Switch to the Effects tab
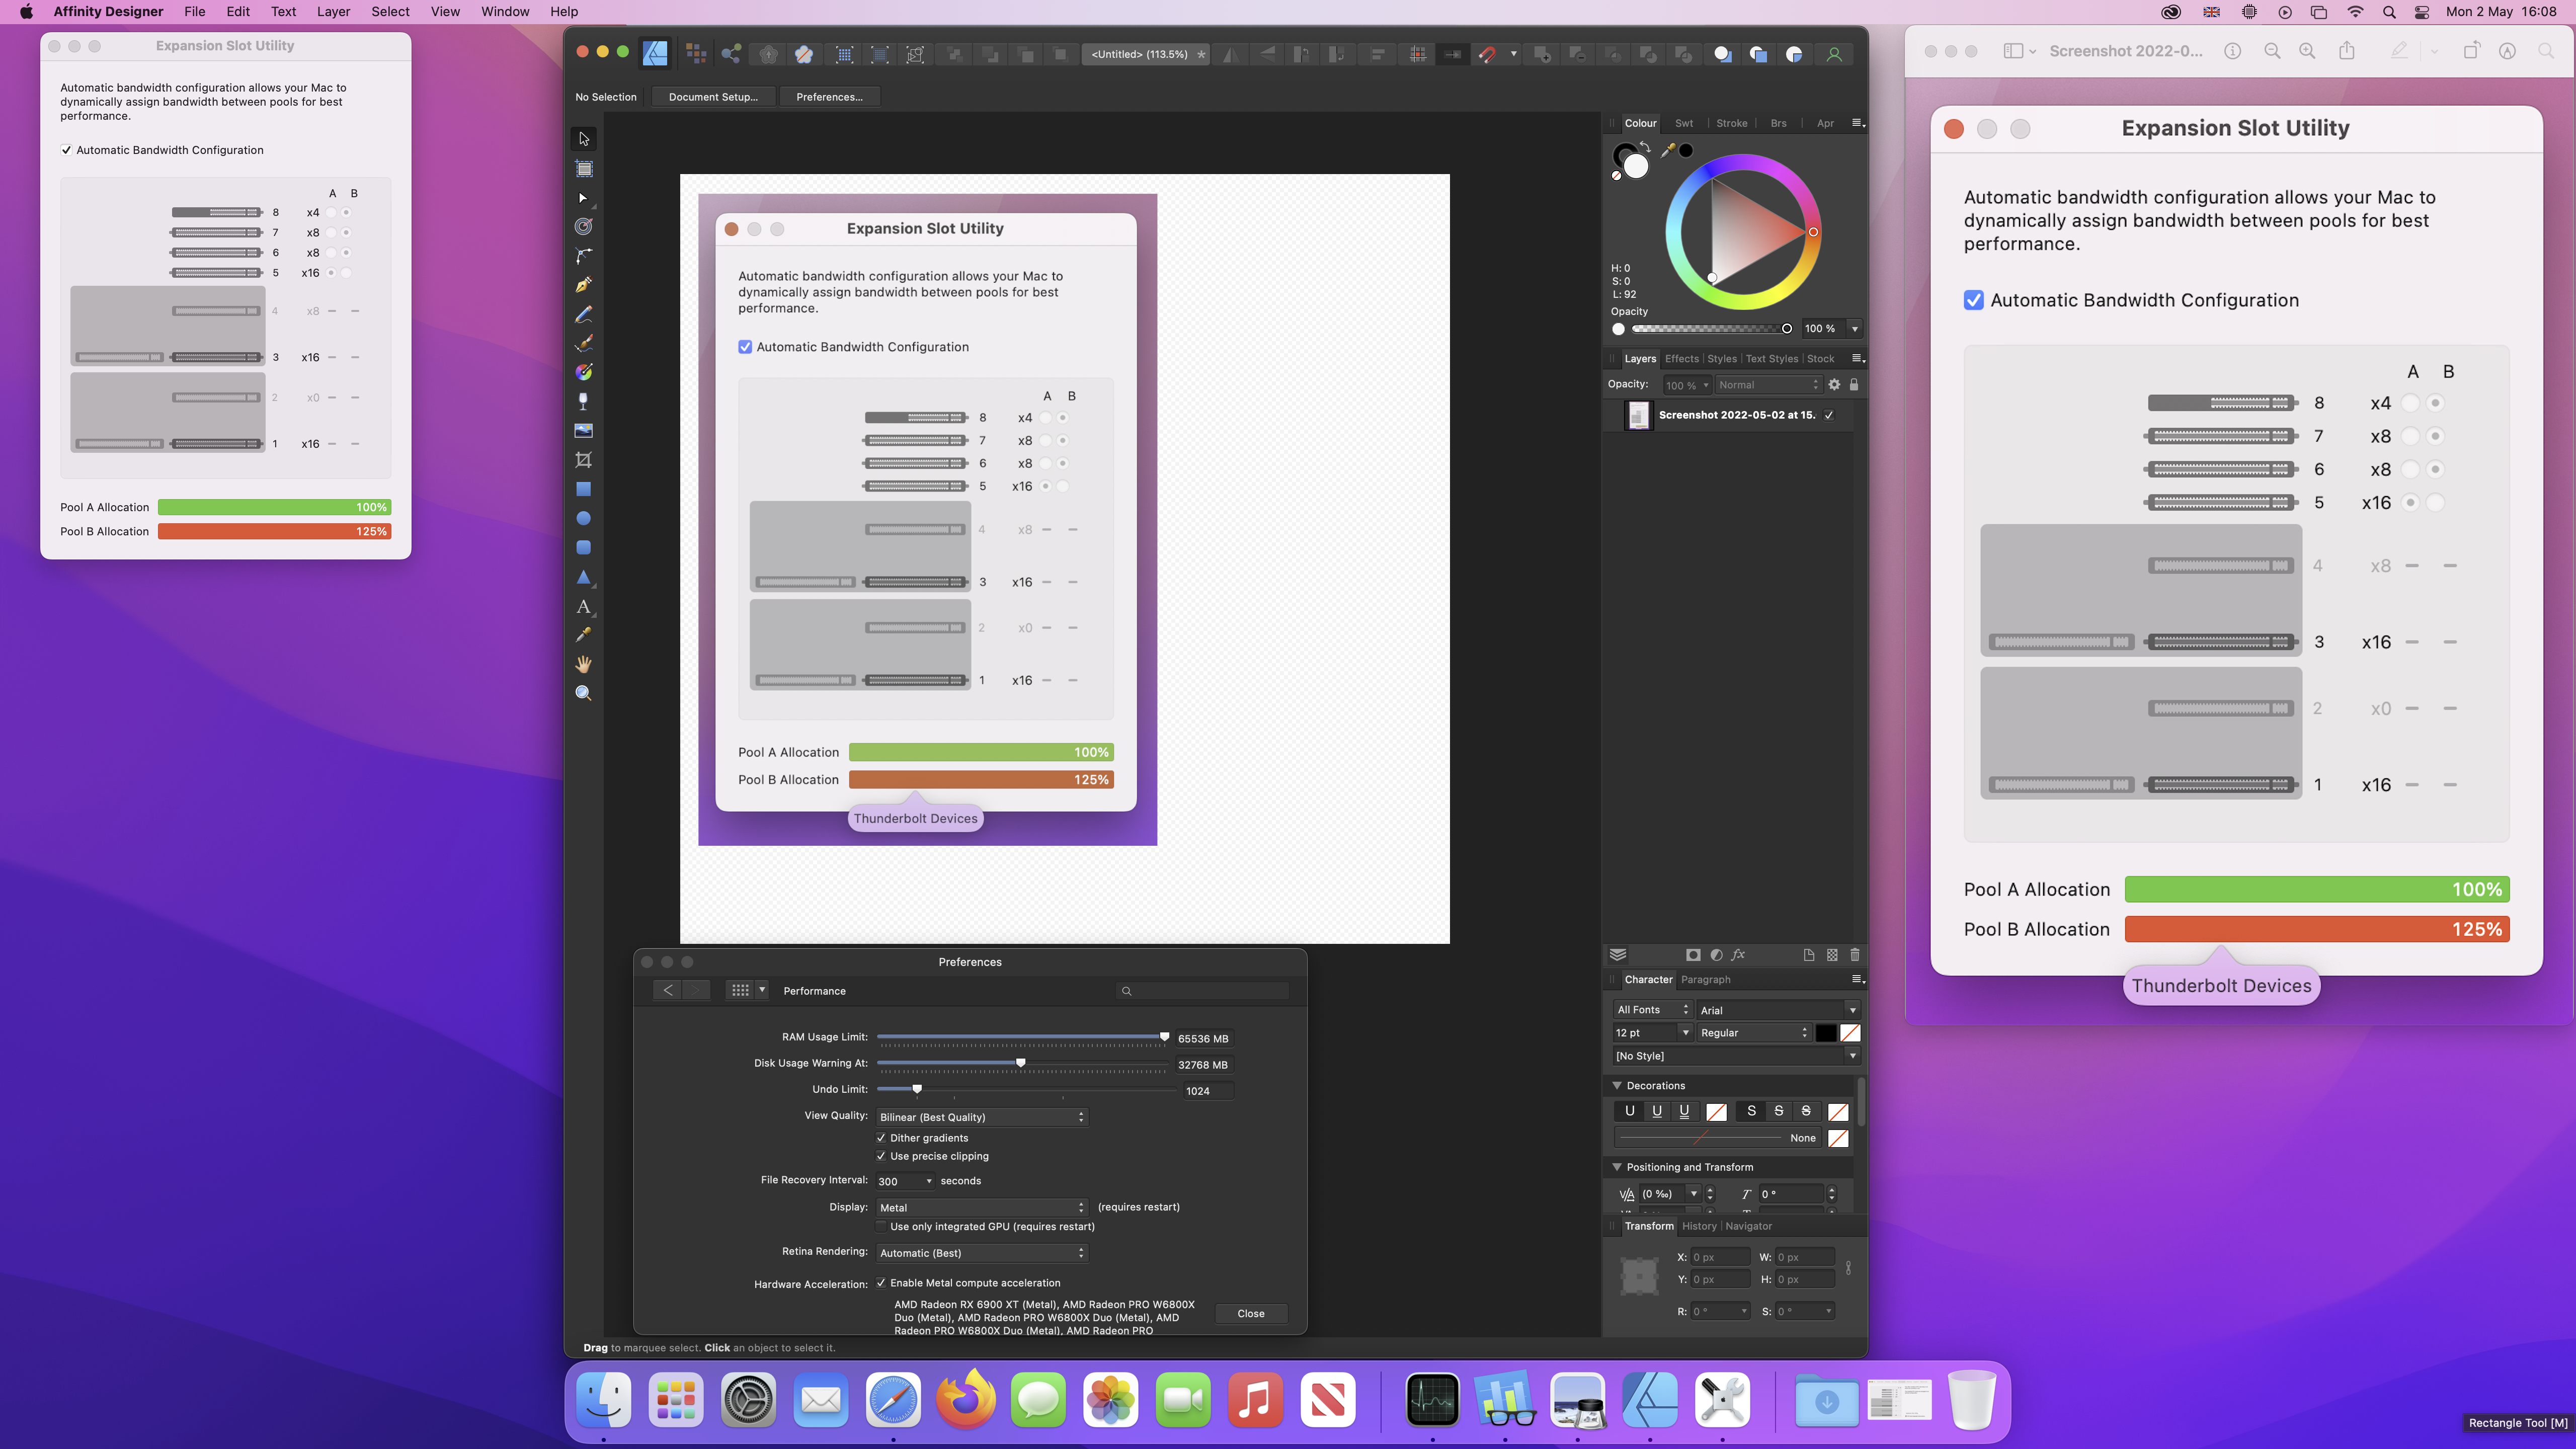2576x1449 pixels. coord(1681,359)
